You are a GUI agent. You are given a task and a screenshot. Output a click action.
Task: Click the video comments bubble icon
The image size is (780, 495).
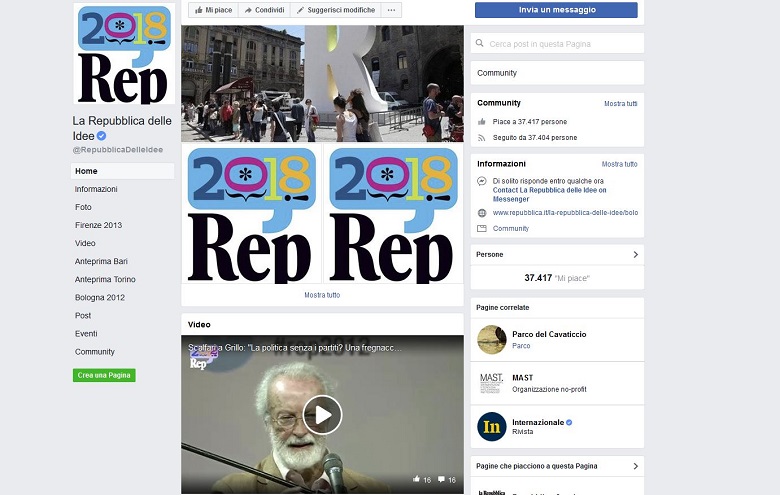pyautogui.click(x=441, y=479)
